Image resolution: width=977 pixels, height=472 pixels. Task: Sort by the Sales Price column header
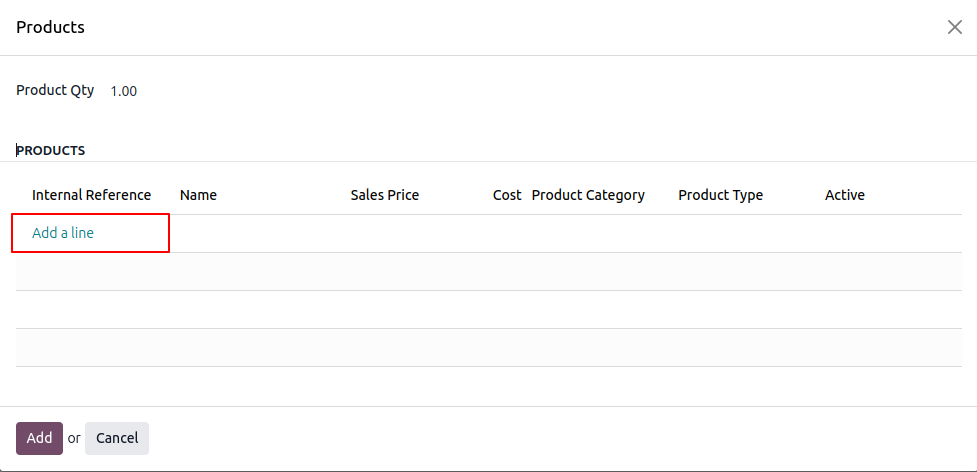click(384, 195)
